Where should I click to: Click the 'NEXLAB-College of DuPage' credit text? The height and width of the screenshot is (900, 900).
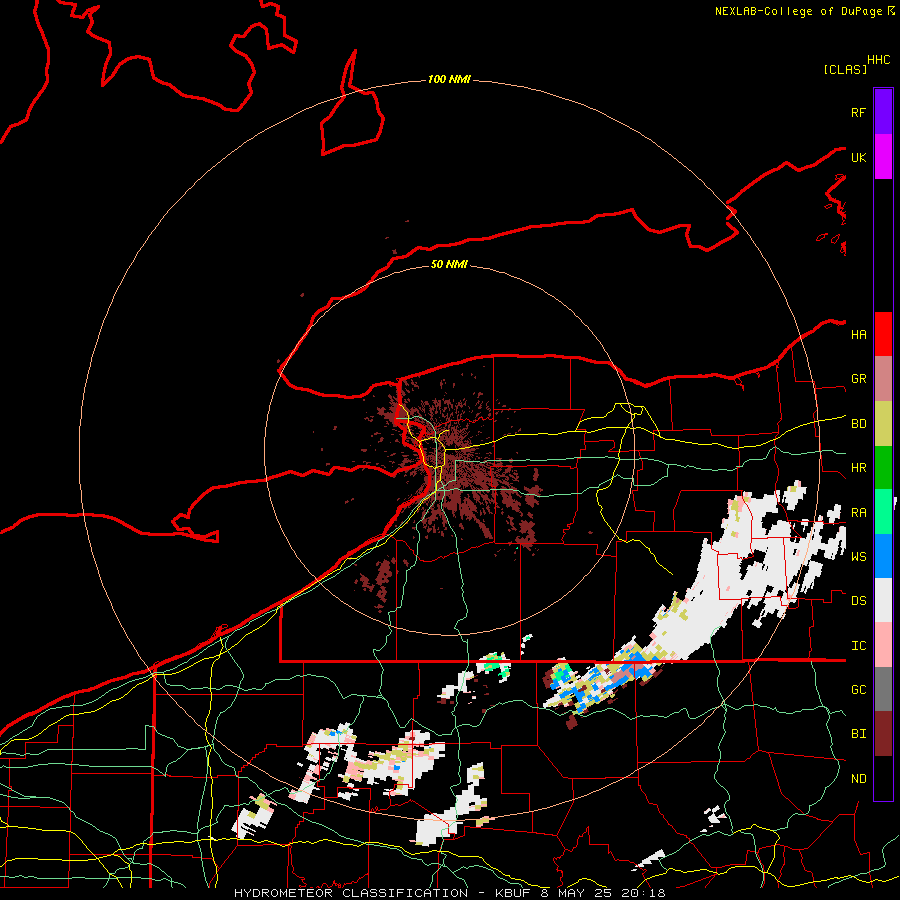(798, 11)
